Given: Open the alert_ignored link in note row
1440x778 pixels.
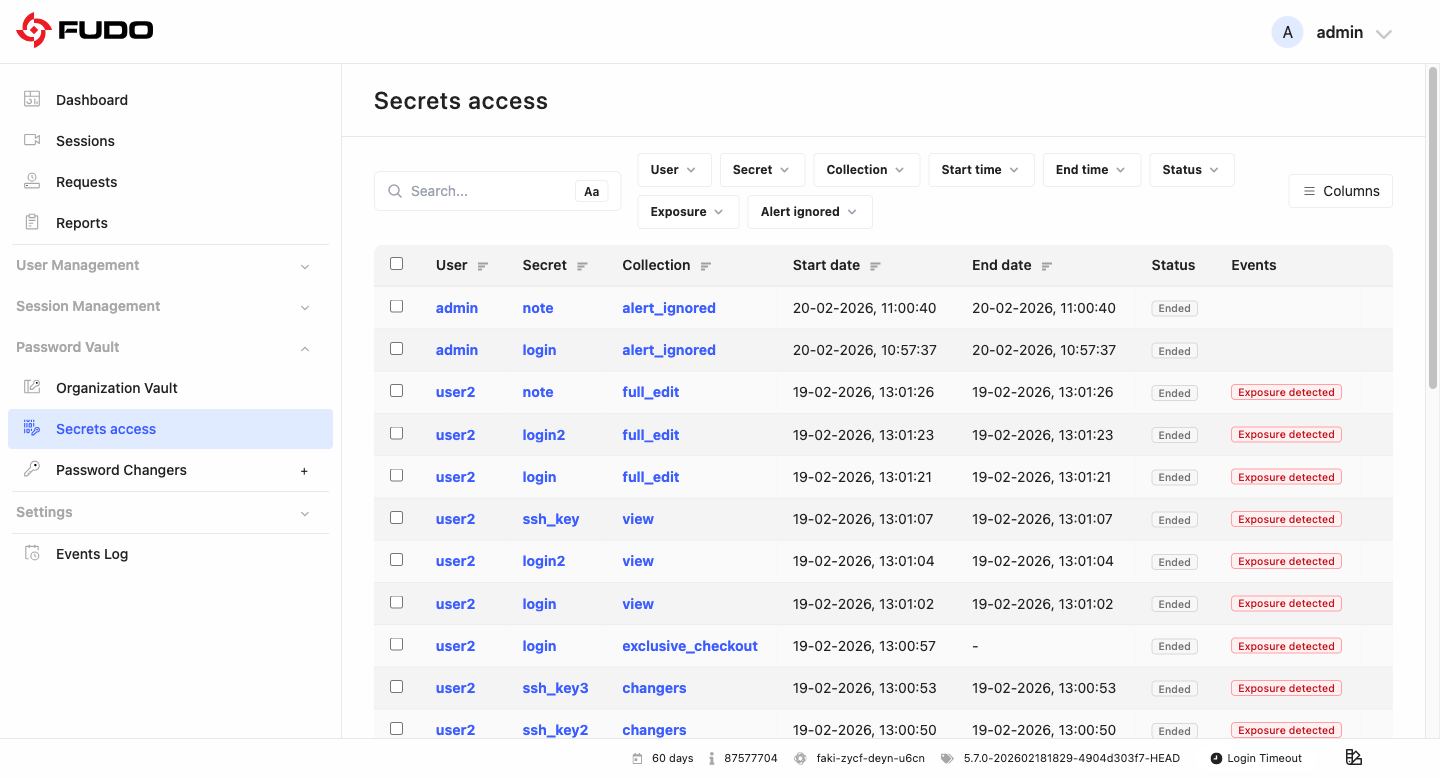Looking at the screenshot, I should 669,308.
